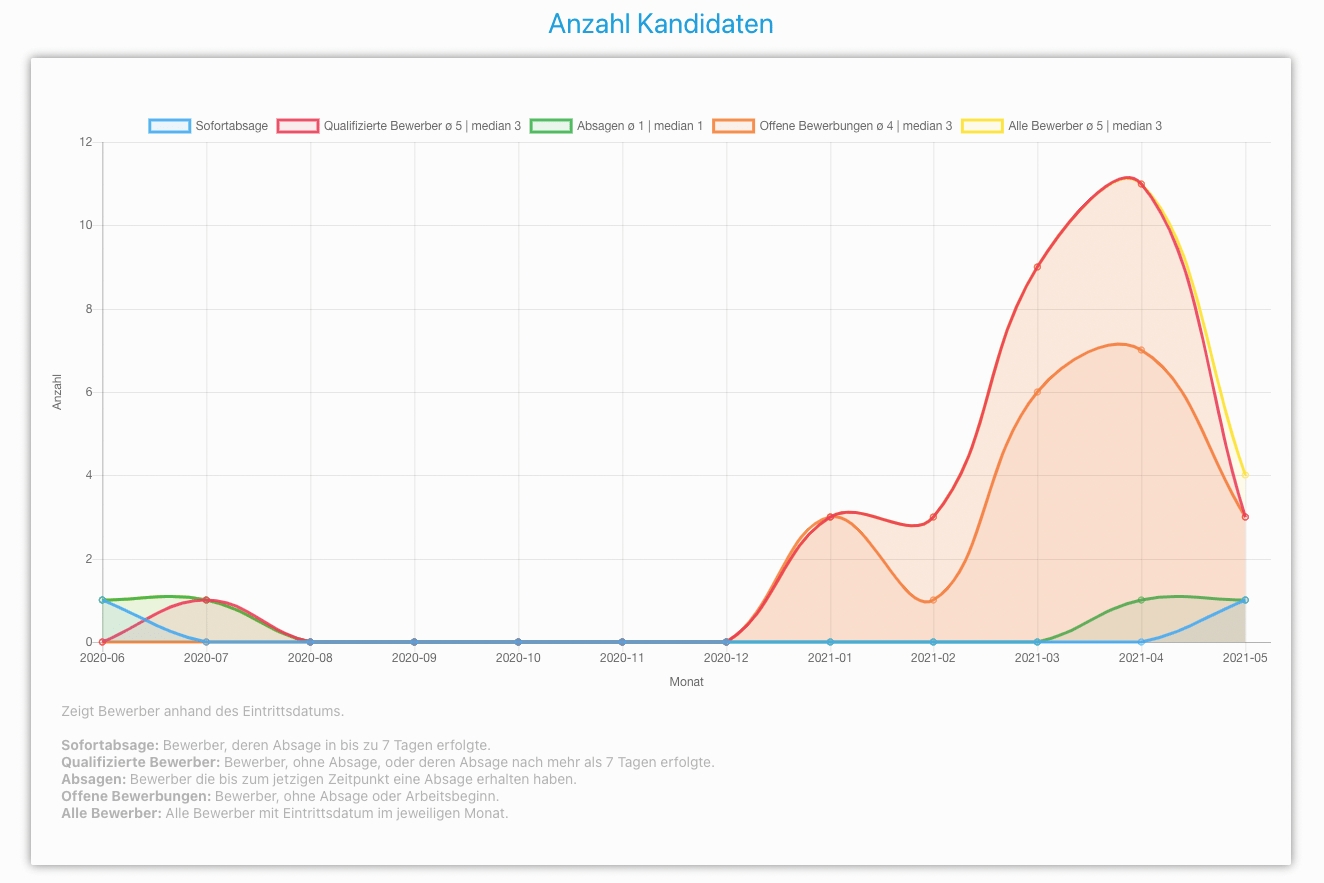The height and width of the screenshot is (883, 1324).
Task: Click the orange data point at 2021-03
Action: point(1037,392)
